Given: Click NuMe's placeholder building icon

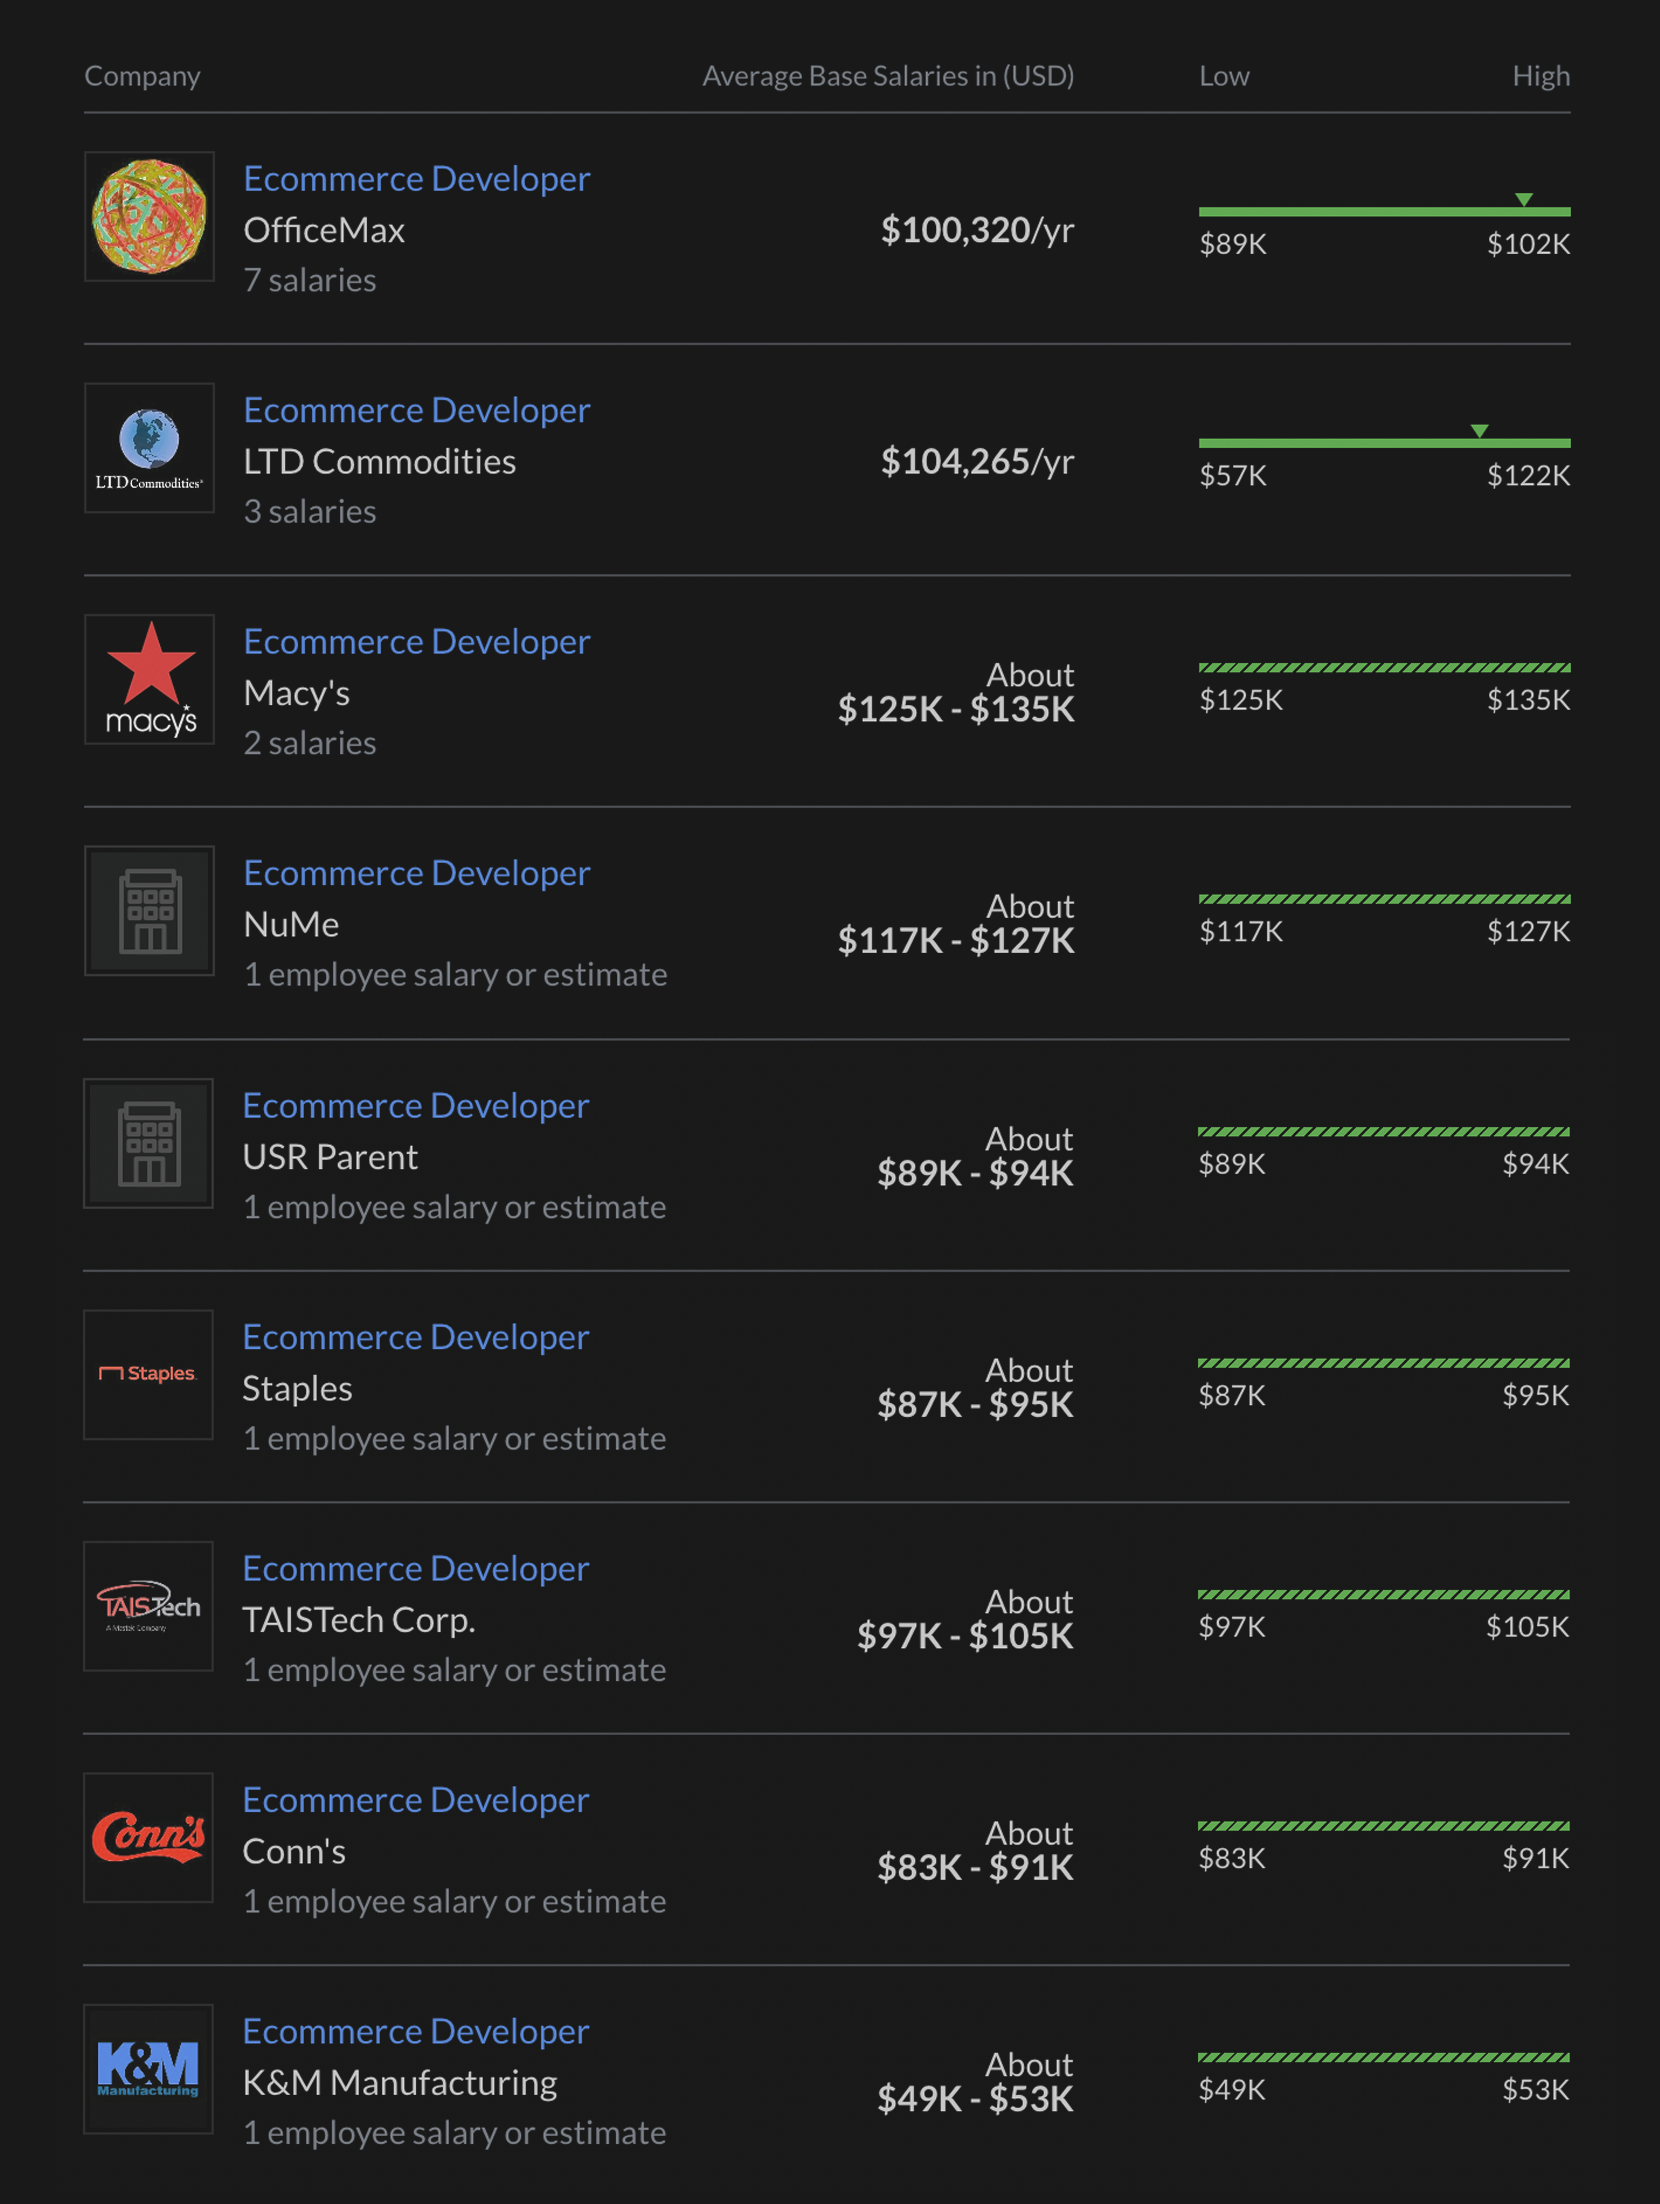Looking at the screenshot, I should click(x=149, y=911).
